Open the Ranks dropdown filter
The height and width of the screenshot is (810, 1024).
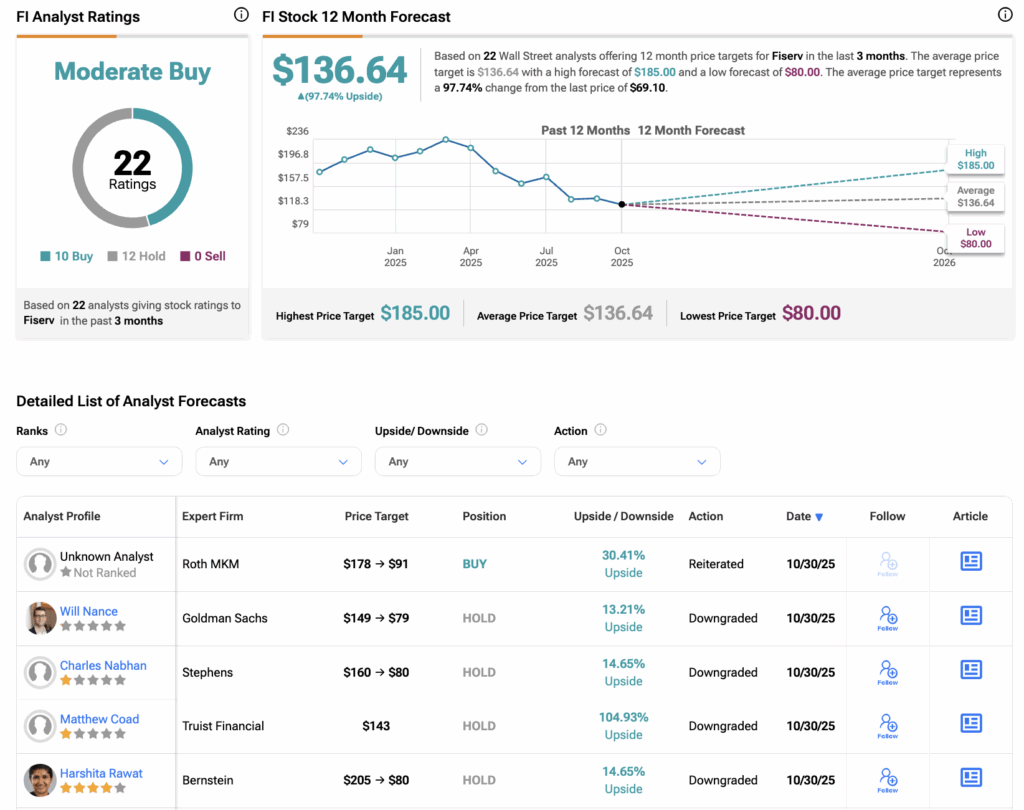tap(99, 462)
